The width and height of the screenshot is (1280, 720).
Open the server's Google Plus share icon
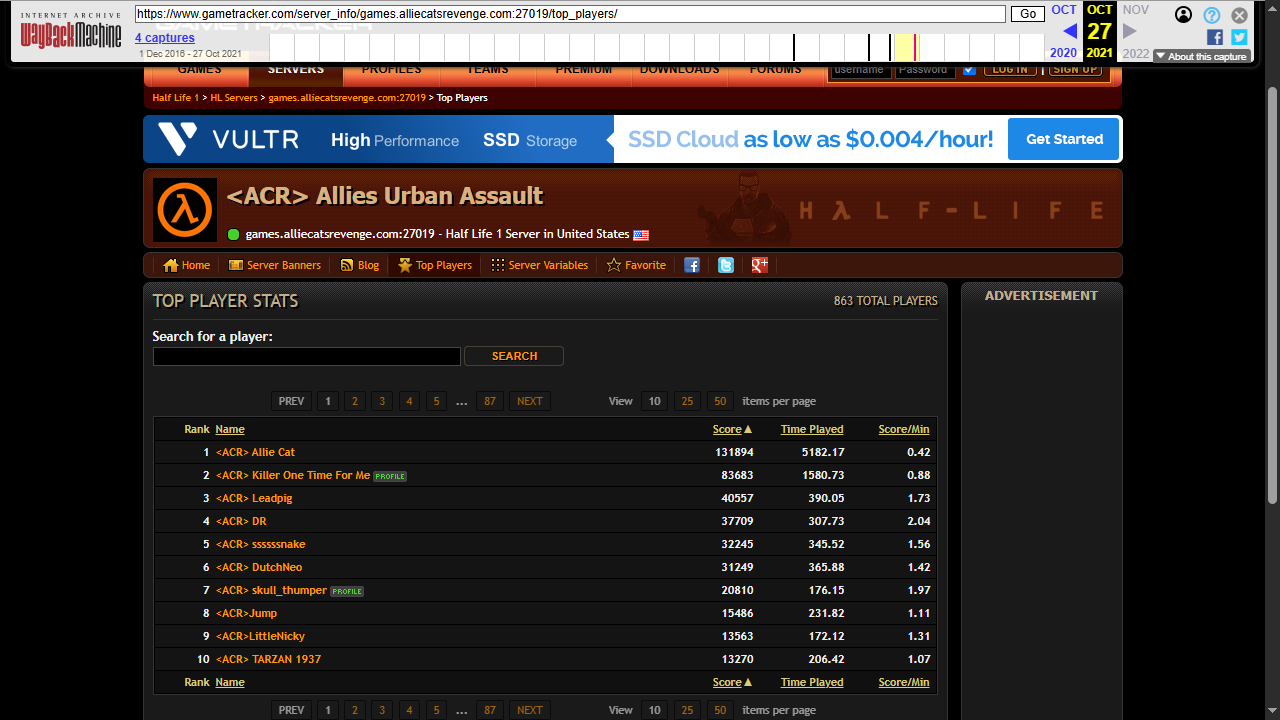tap(760, 265)
